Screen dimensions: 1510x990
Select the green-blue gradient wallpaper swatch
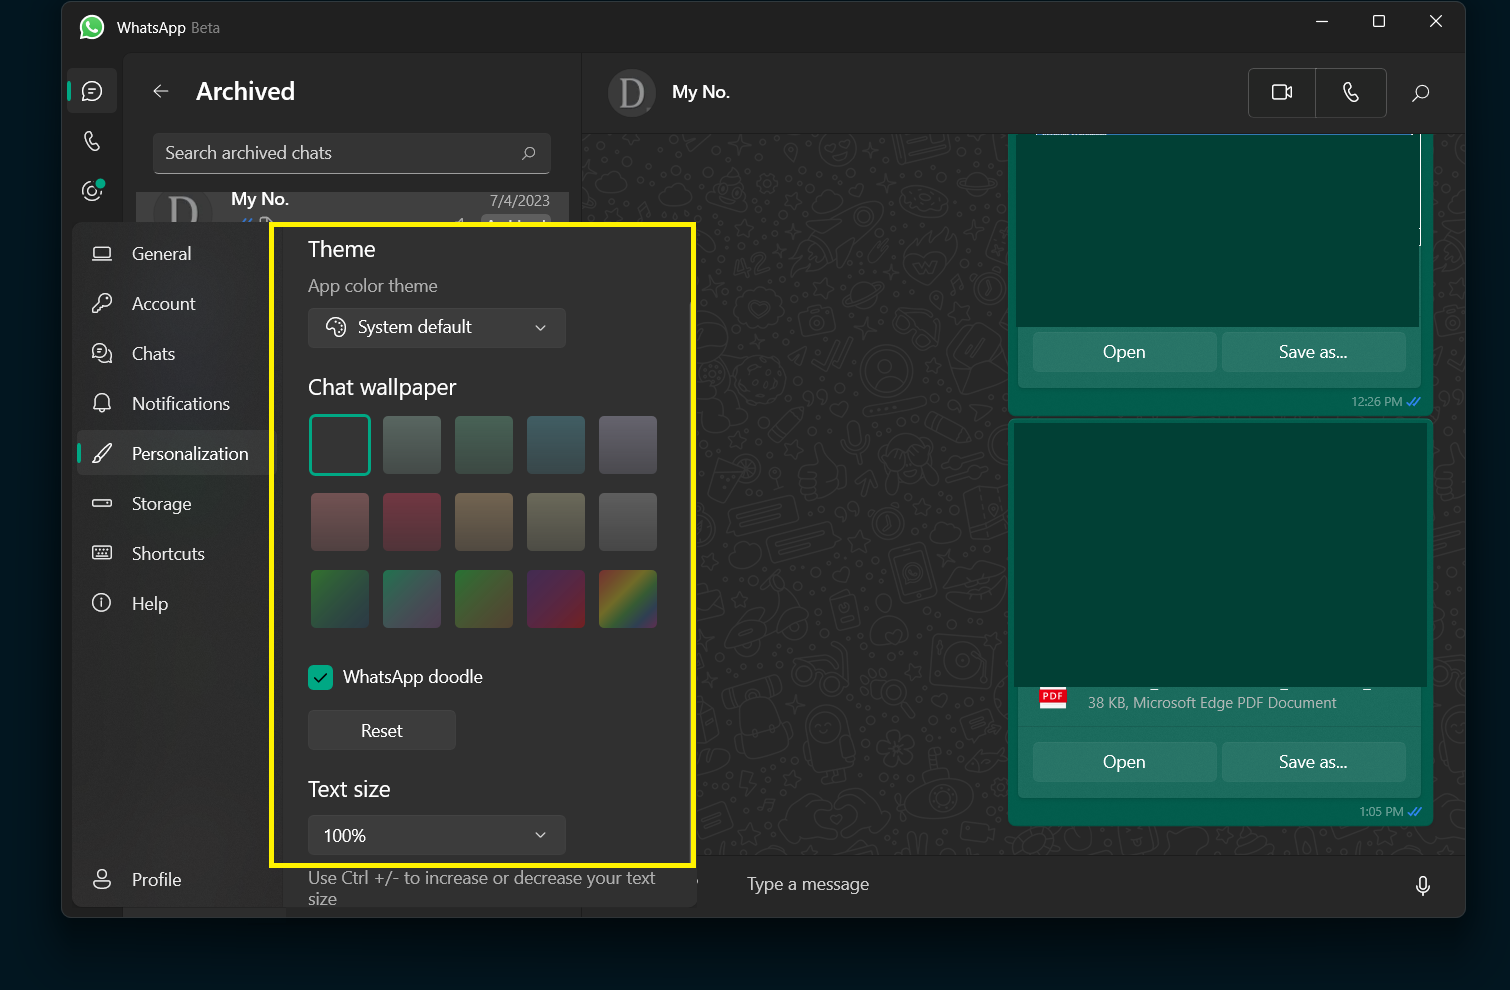tap(340, 599)
